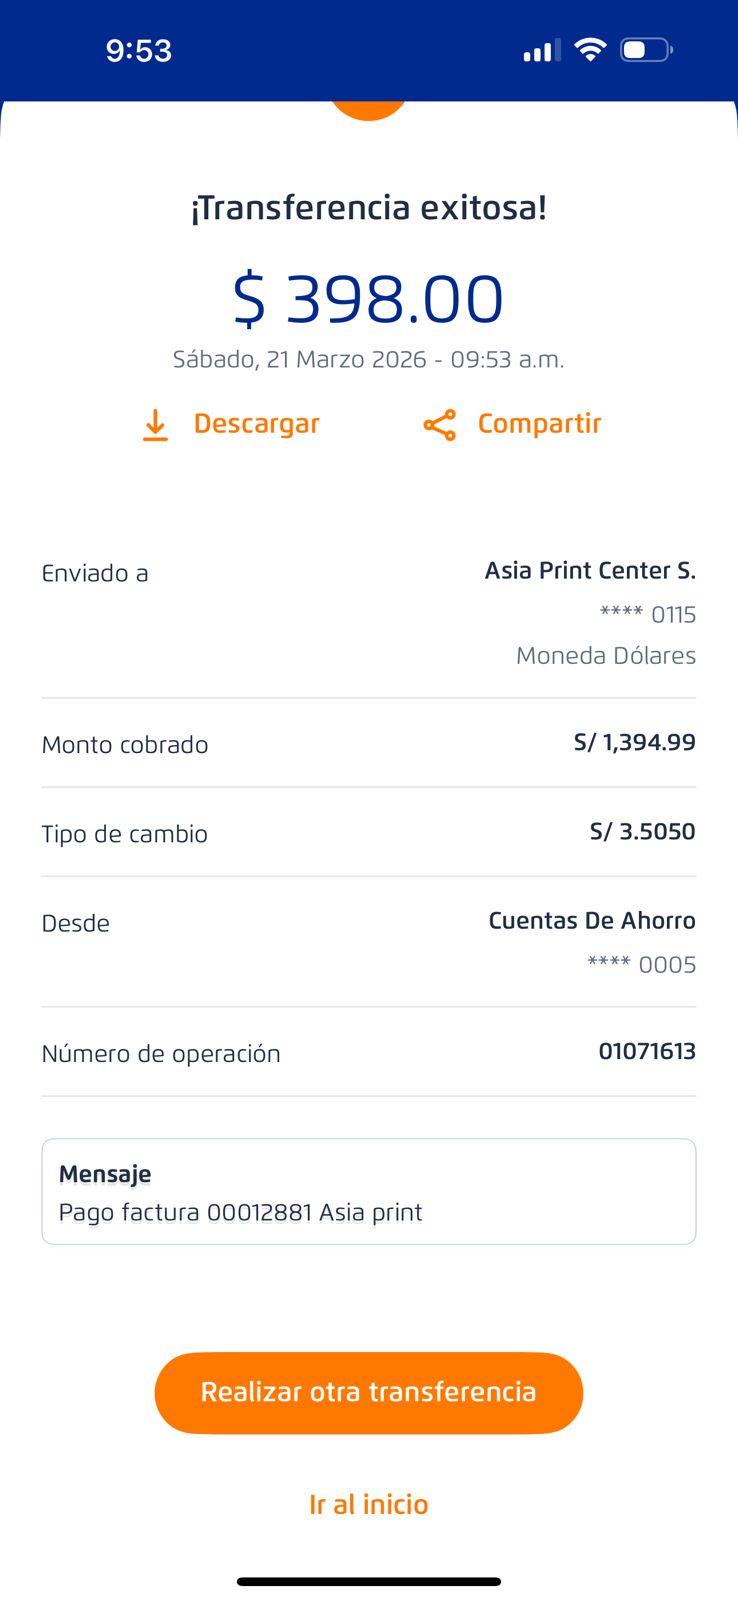Image resolution: width=738 pixels, height=1600 pixels.
Task: Tap the home indicator bar at bottom
Action: point(369,1581)
